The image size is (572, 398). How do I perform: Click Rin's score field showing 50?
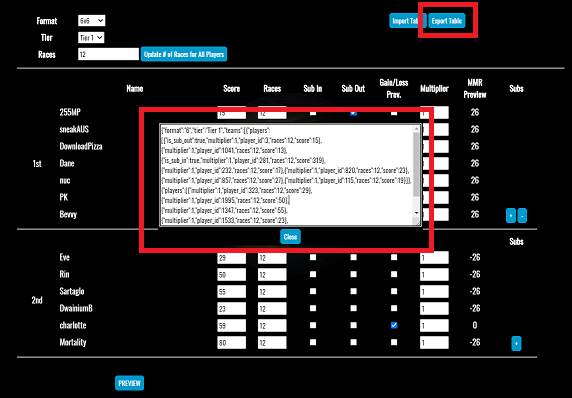(x=232, y=275)
